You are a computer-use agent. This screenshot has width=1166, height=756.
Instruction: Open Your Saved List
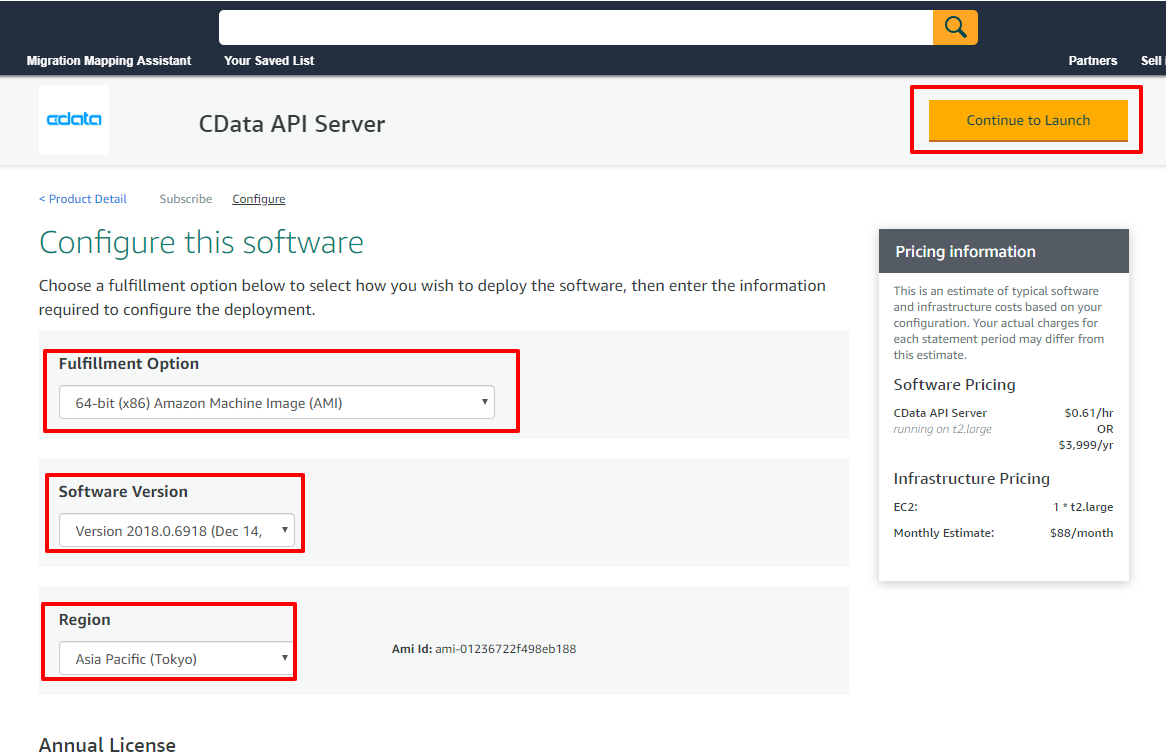point(269,61)
